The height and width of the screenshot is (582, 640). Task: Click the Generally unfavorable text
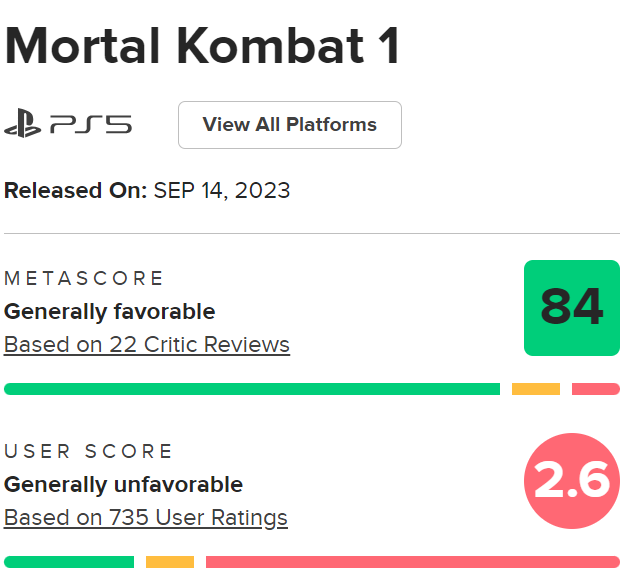coord(124,485)
